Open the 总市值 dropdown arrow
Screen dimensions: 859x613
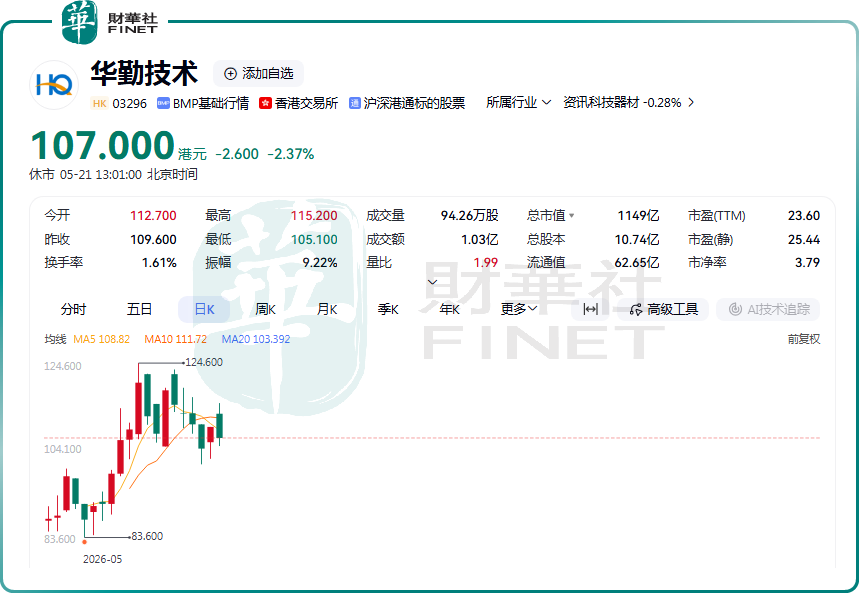click(571, 216)
